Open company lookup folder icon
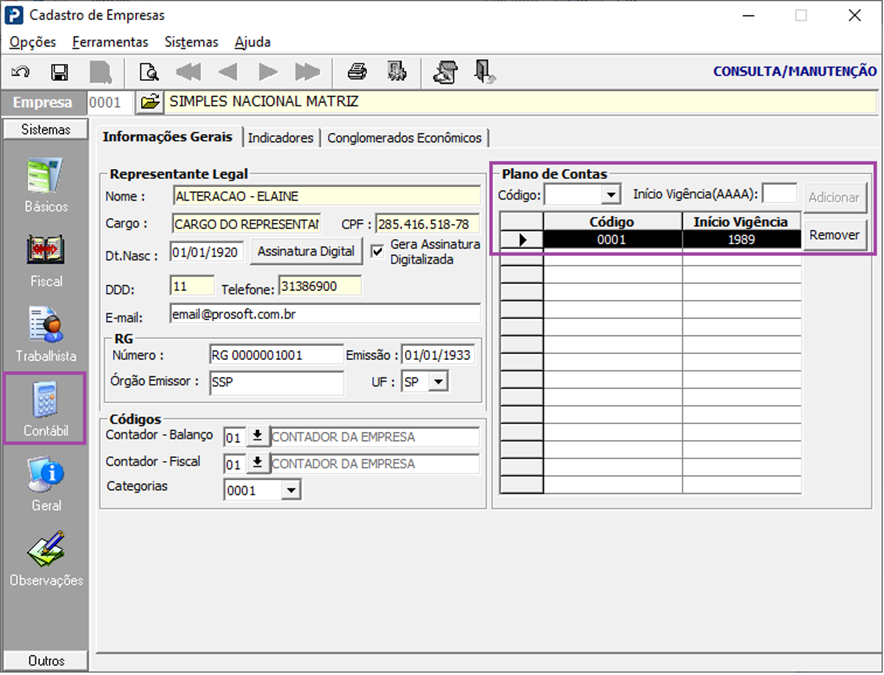This screenshot has height=675, width=884. (x=149, y=102)
